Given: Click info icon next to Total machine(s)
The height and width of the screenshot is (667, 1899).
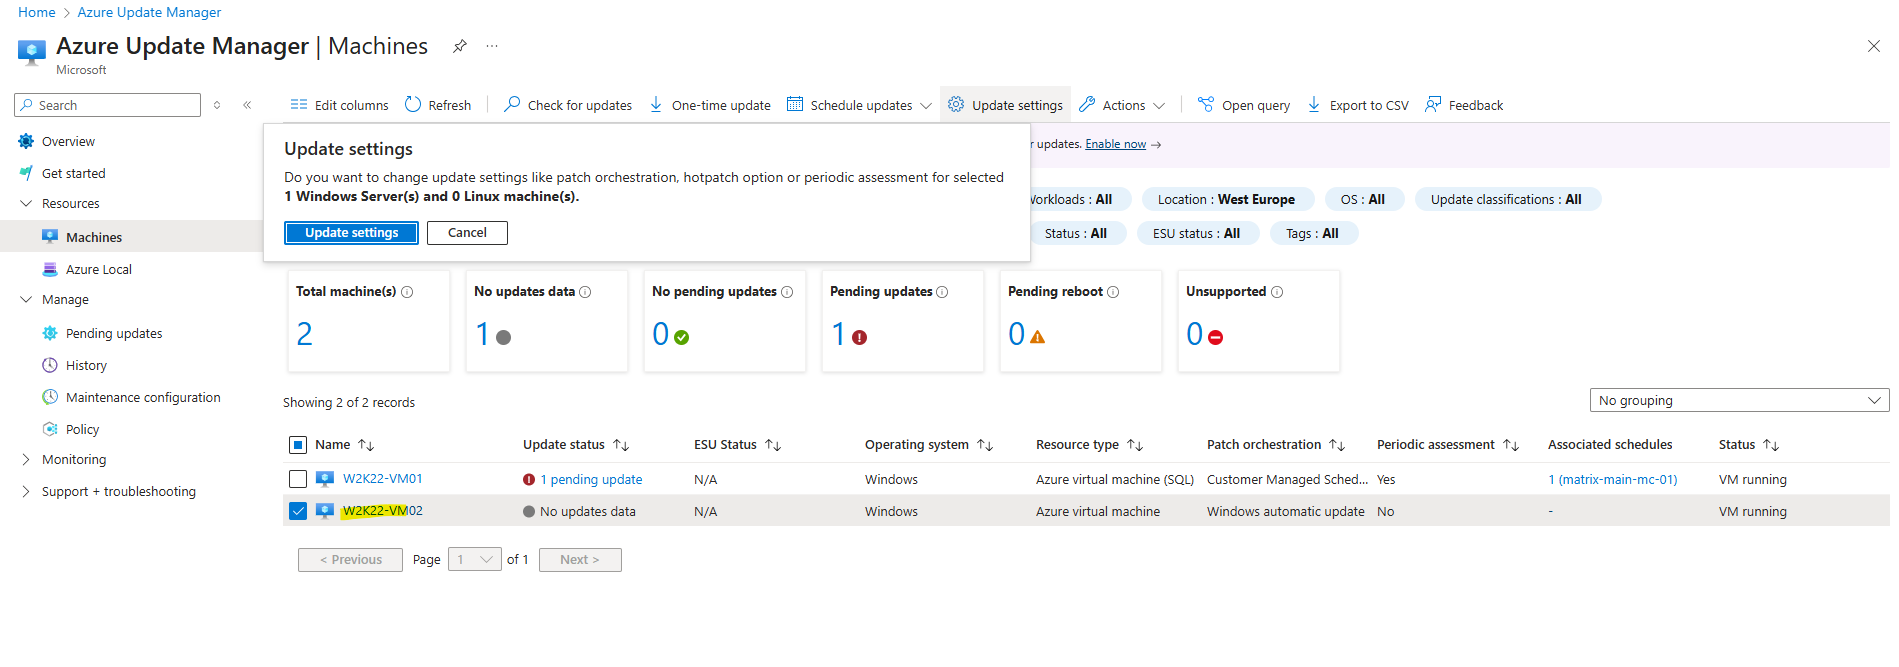Looking at the screenshot, I should 407,292.
